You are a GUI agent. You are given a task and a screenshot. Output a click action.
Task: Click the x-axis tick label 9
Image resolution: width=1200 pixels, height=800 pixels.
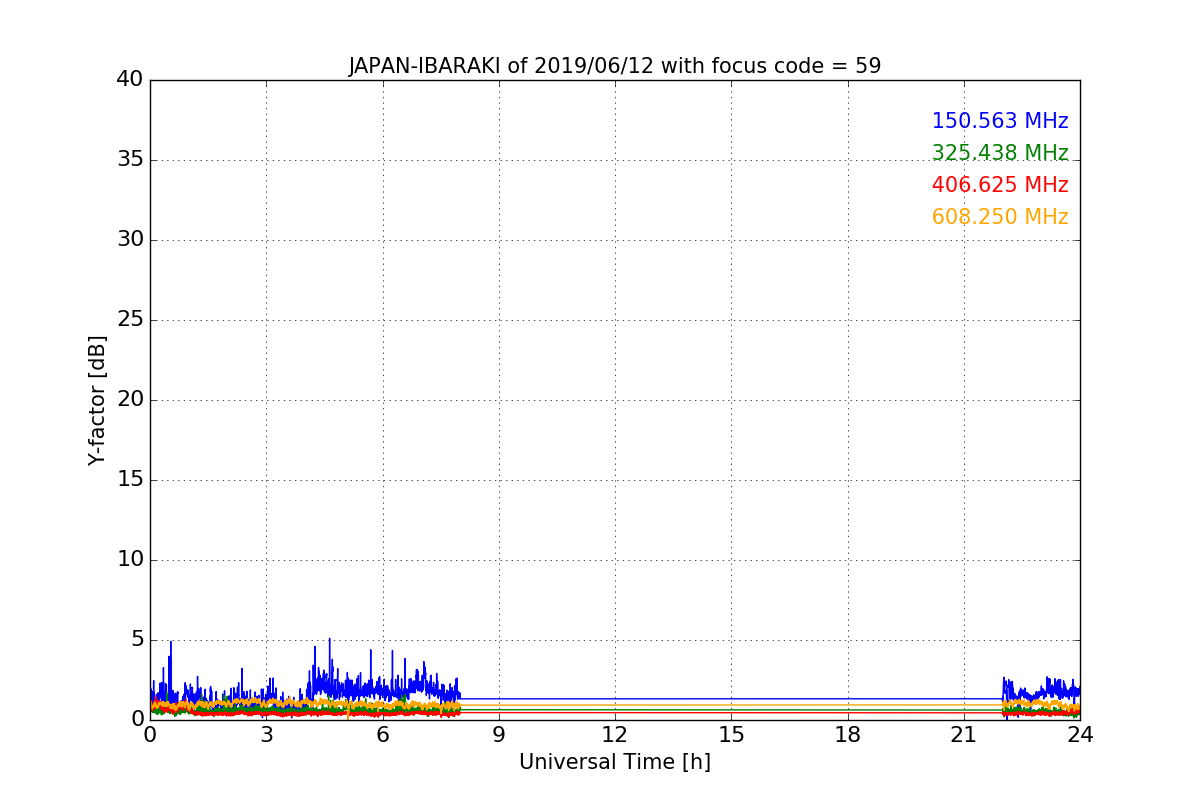pos(499,734)
